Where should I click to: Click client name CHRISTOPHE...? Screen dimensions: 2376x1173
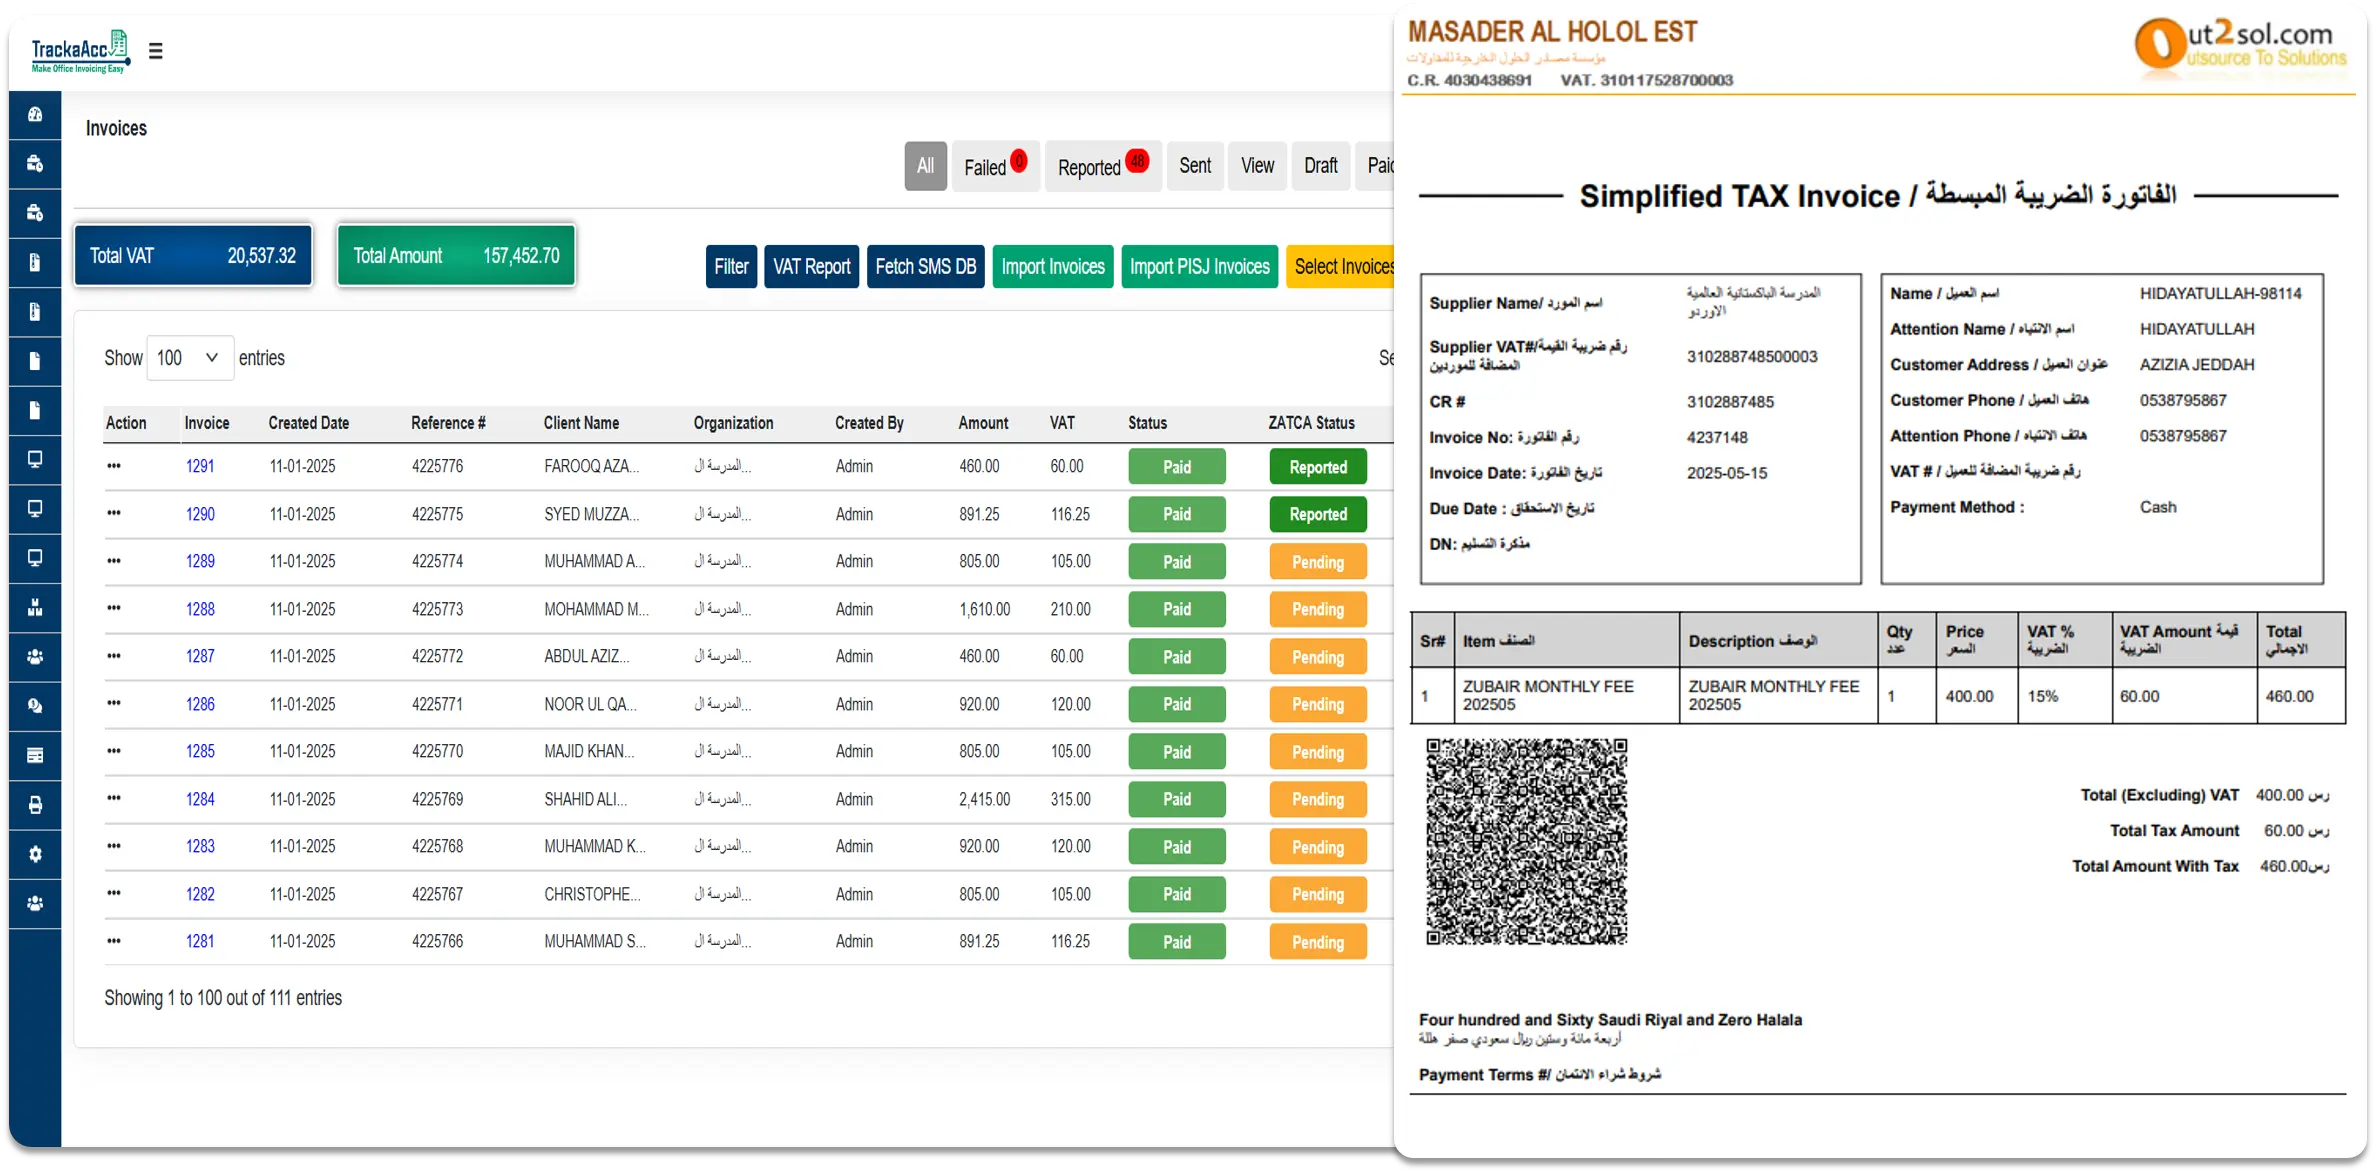click(x=592, y=894)
